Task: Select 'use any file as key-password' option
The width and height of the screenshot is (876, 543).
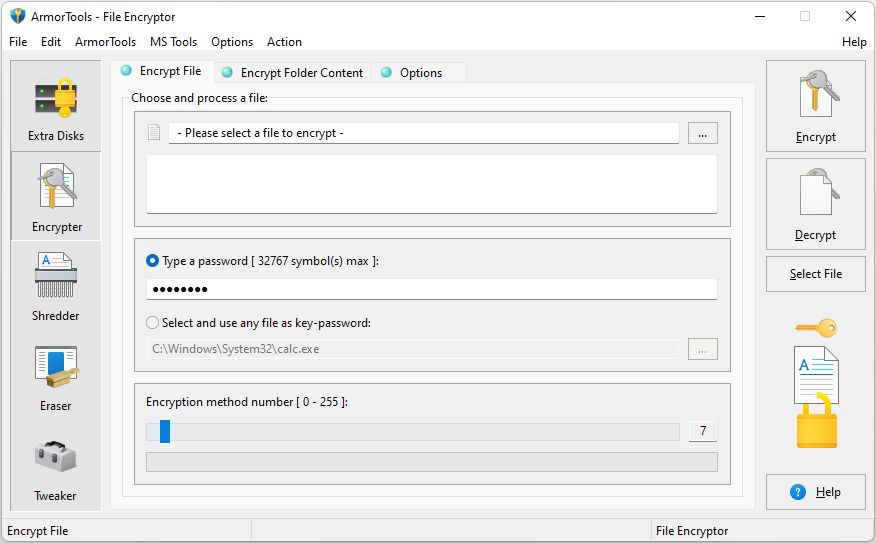Action: (153, 323)
